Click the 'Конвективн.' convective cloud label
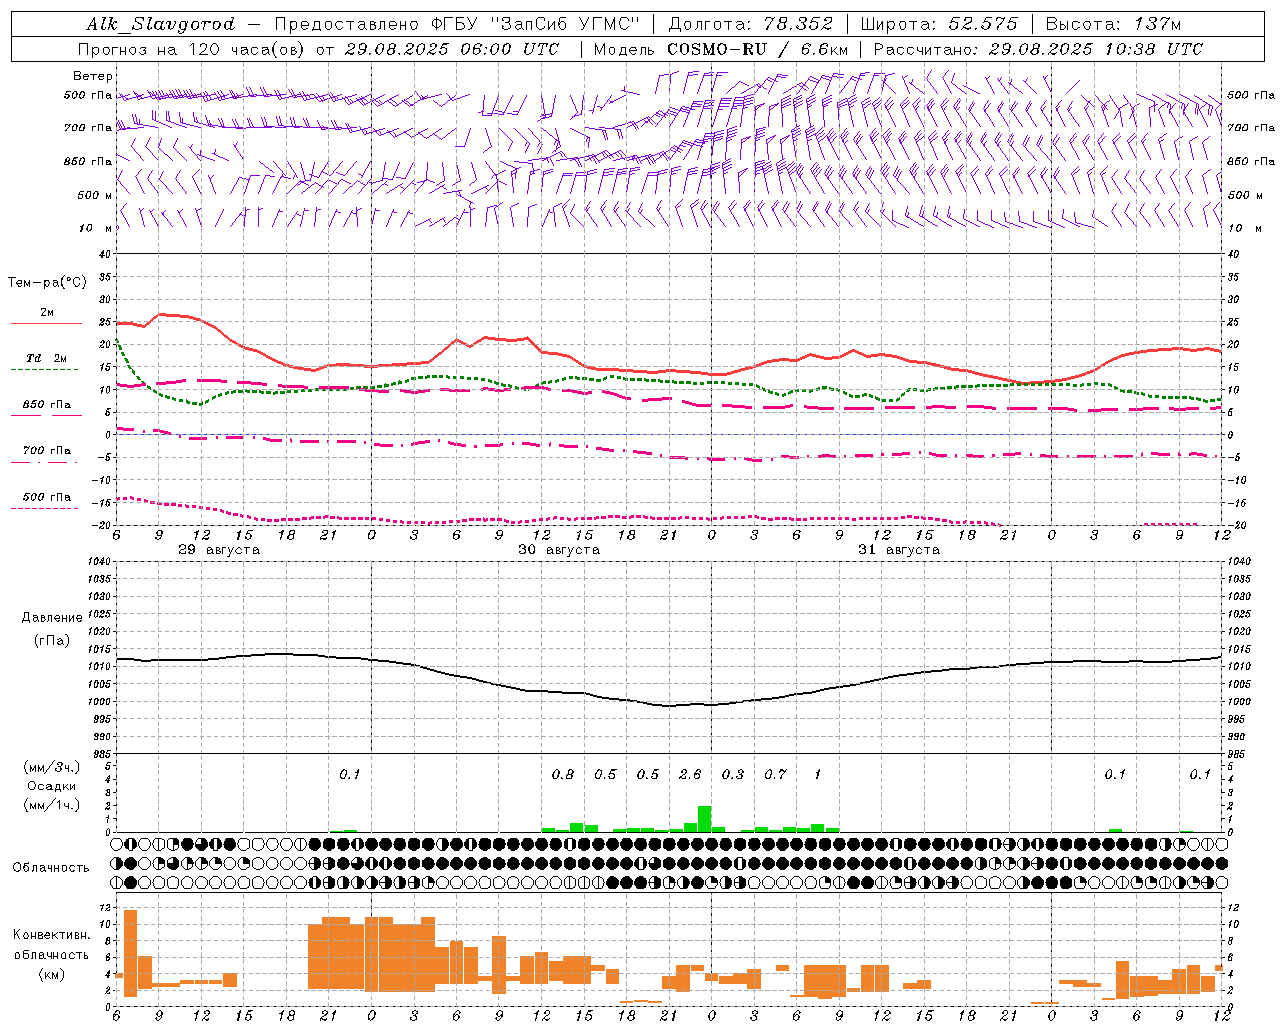The width and height of the screenshot is (1280, 1024). 51,935
